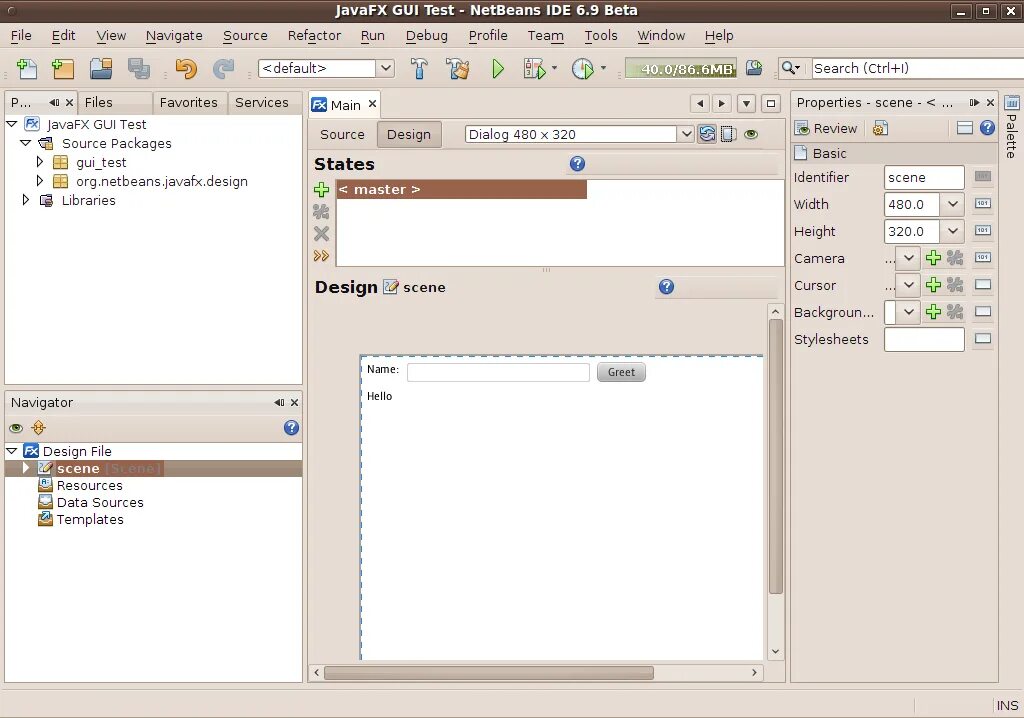Click the Save All toolbar icon

click(138, 68)
